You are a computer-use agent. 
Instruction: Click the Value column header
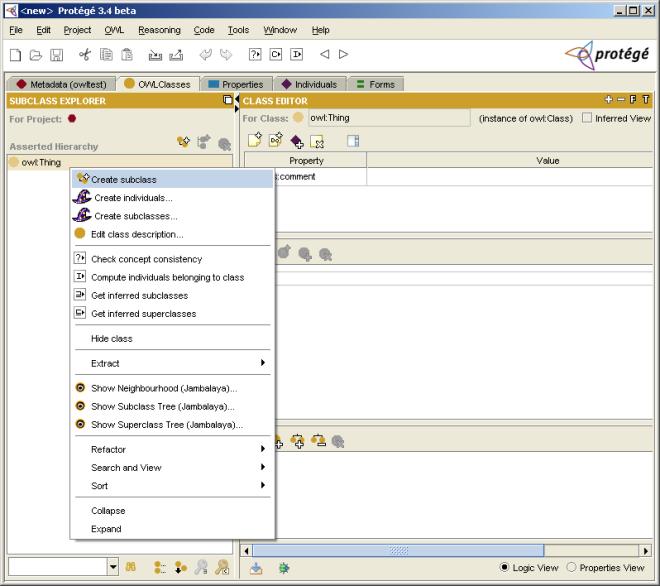pyautogui.click(x=509, y=160)
